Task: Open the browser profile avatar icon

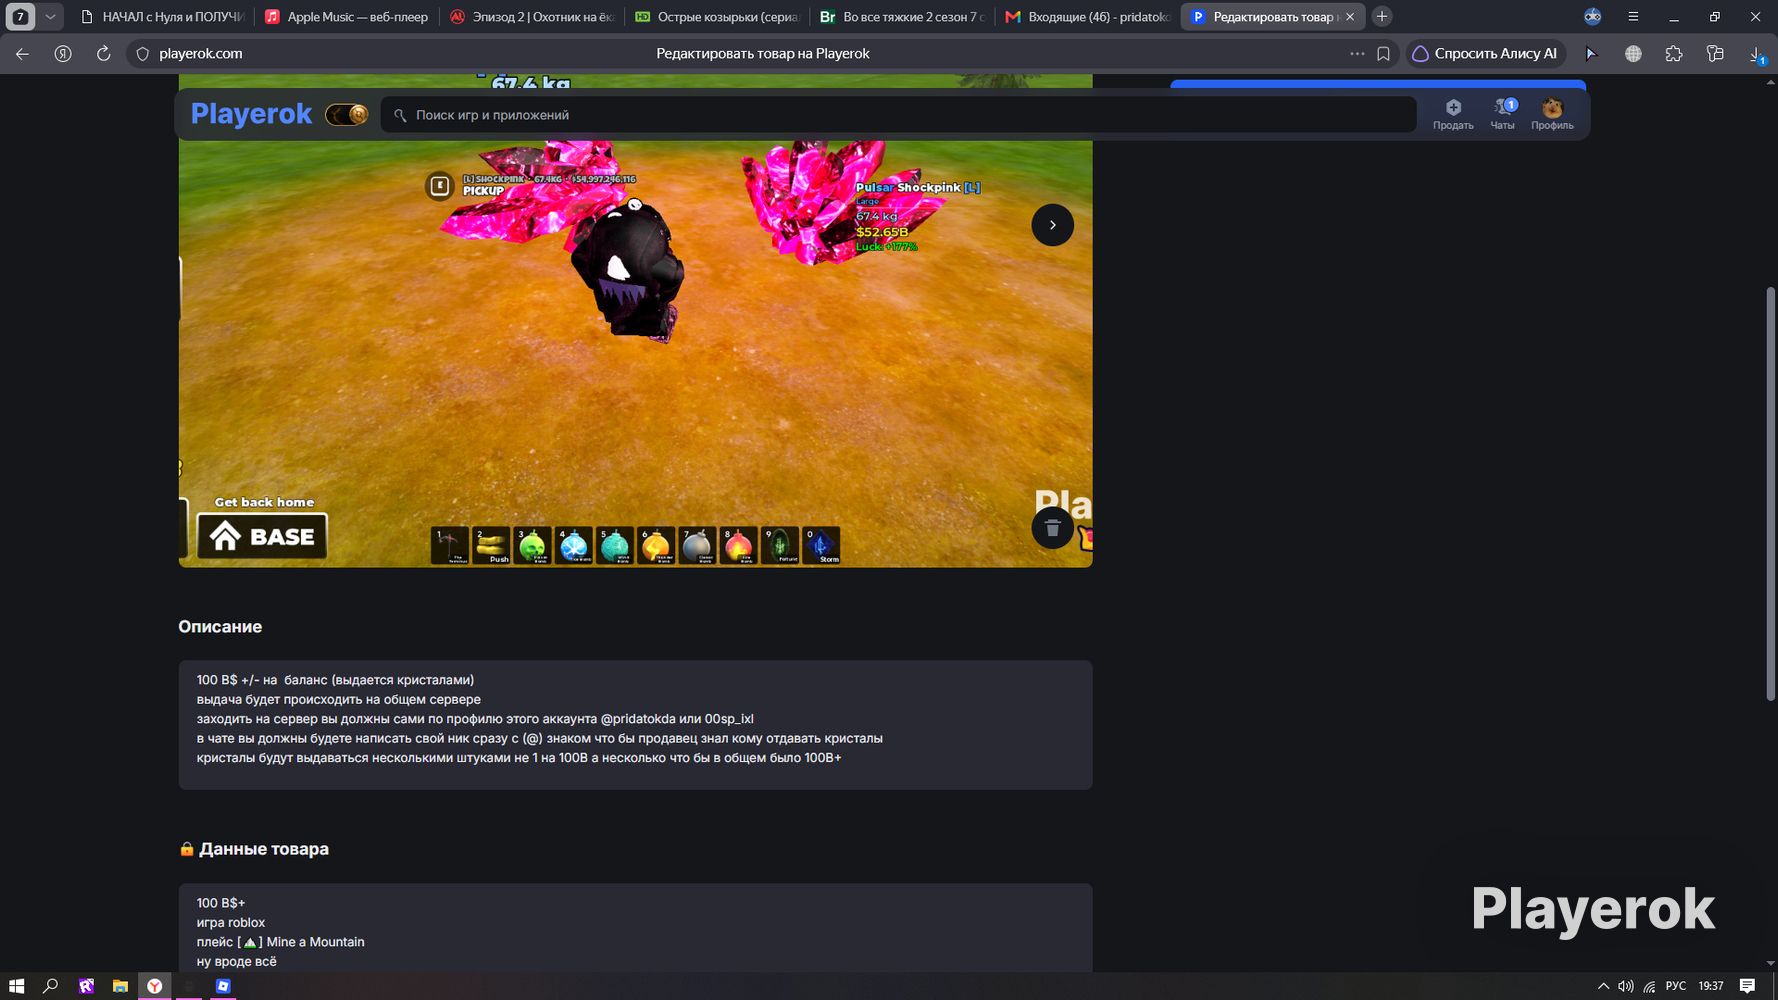Action: [1593, 17]
